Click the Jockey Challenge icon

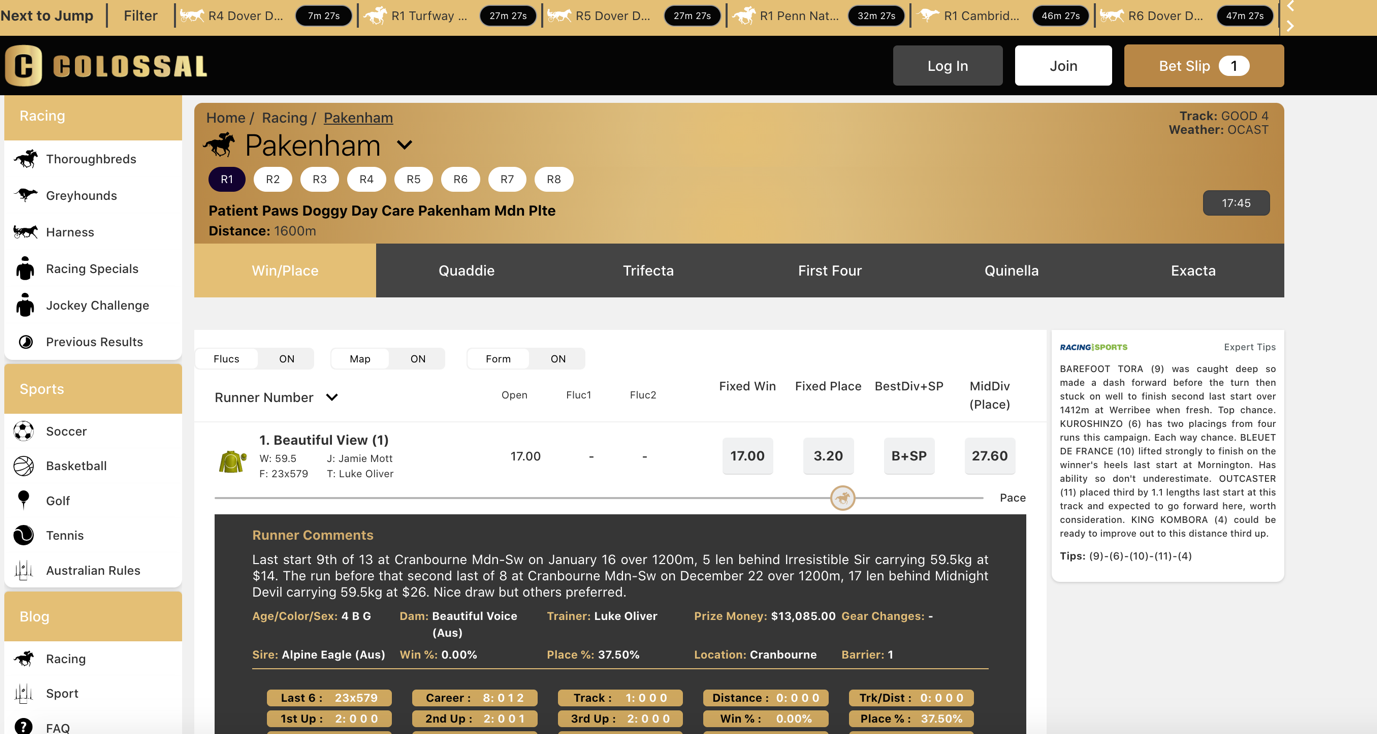point(25,305)
